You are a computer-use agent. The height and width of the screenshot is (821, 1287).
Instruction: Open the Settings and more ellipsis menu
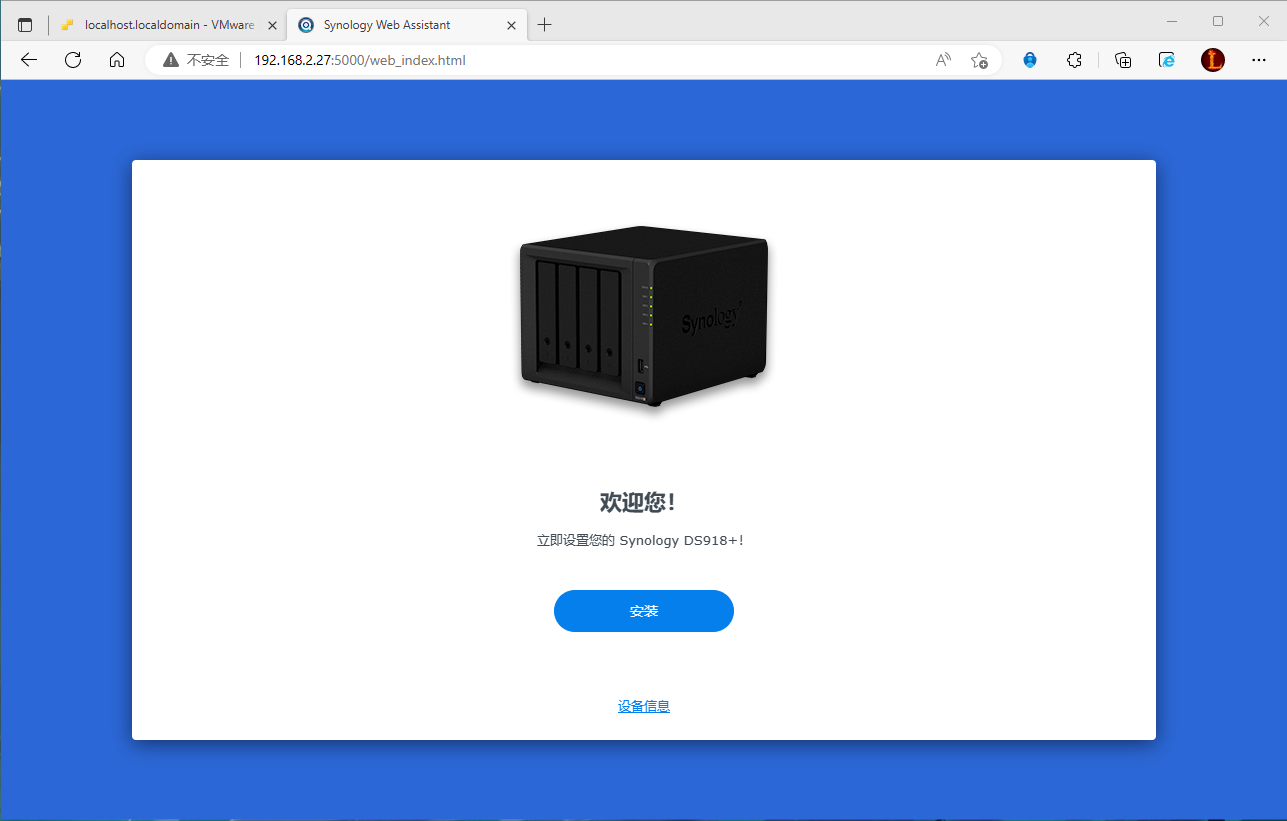point(1259,60)
